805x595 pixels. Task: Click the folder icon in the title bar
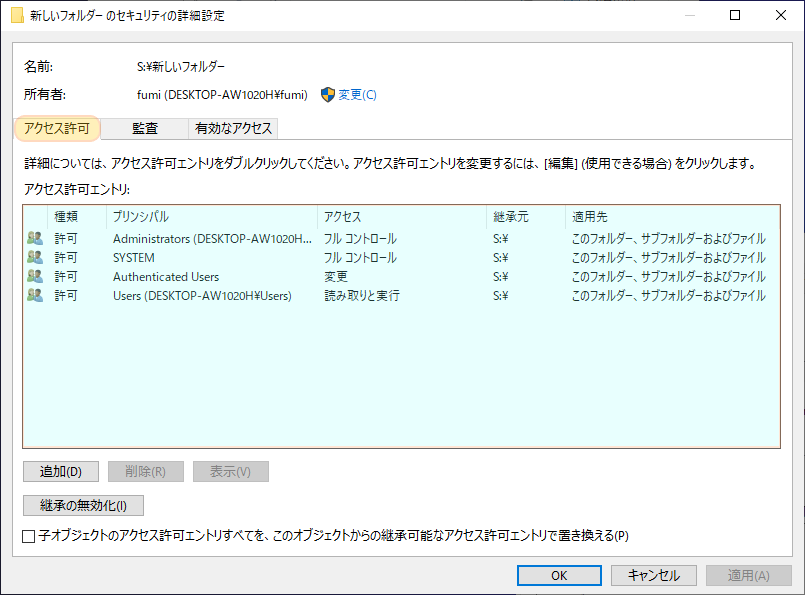(x=17, y=15)
